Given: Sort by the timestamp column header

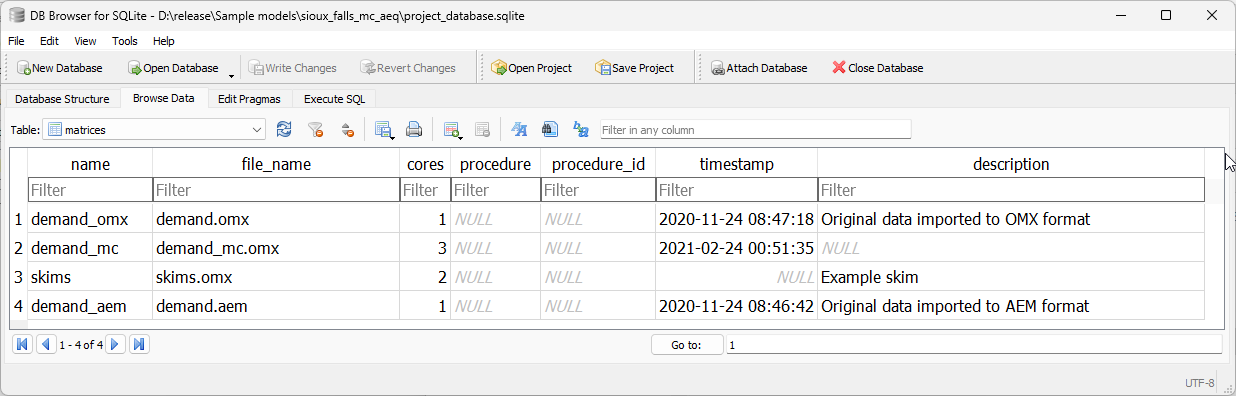Looking at the screenshot, I should tap(736, 164).
